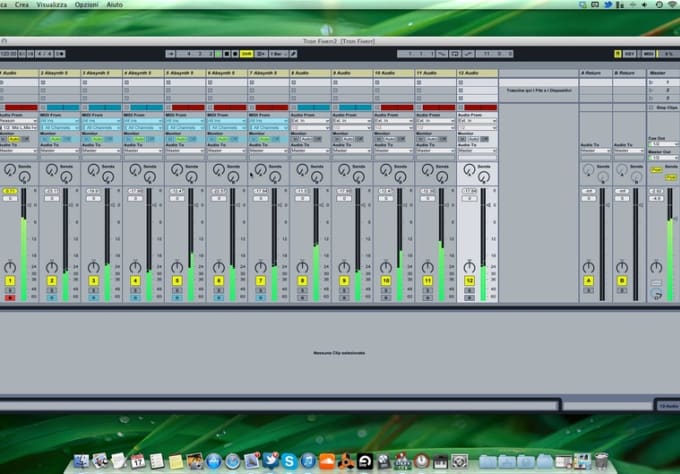This screenshot has width=680, height=474.
Task: Click the first scene launch triangle in Master
Action: point(651,82)
